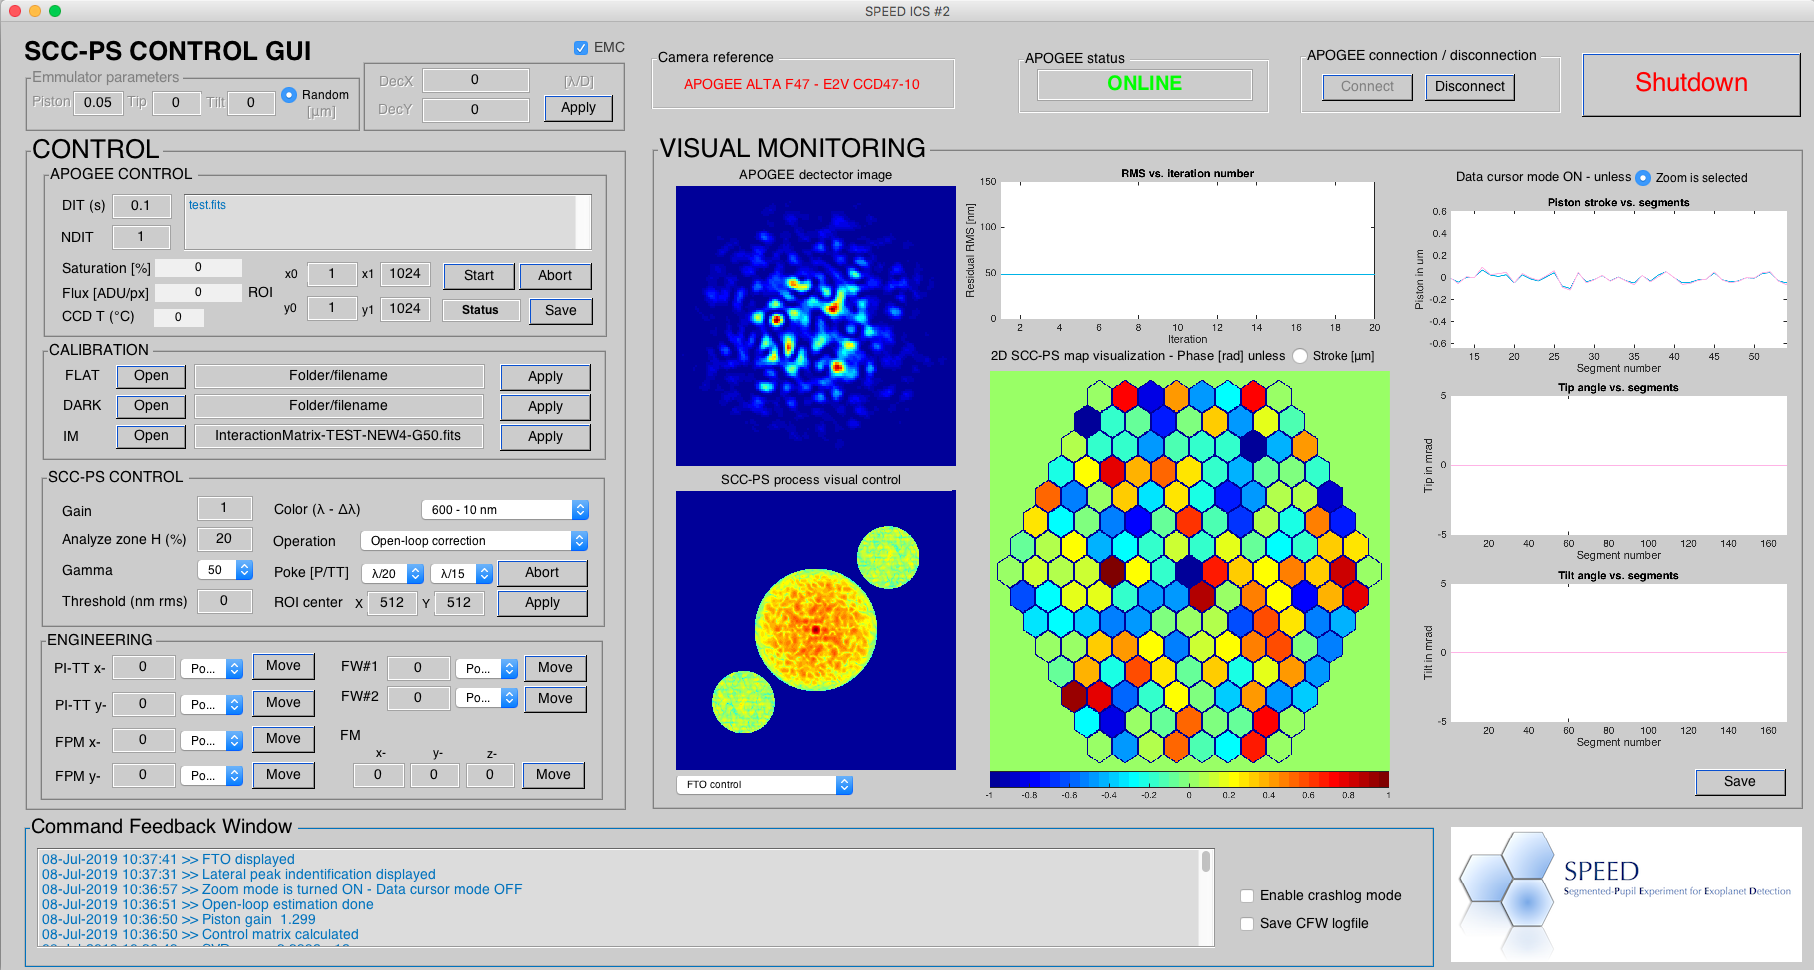Open the Poke λ/15 dropdown

(x=462, y=574)
